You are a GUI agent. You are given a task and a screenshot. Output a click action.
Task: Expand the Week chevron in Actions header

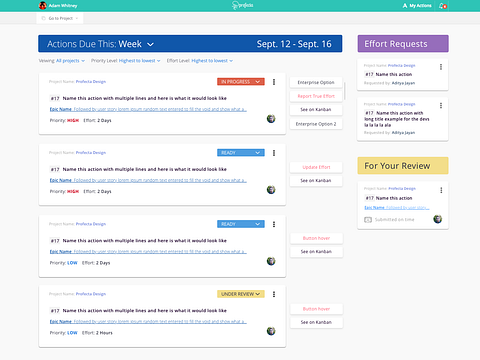click(151, 44)
